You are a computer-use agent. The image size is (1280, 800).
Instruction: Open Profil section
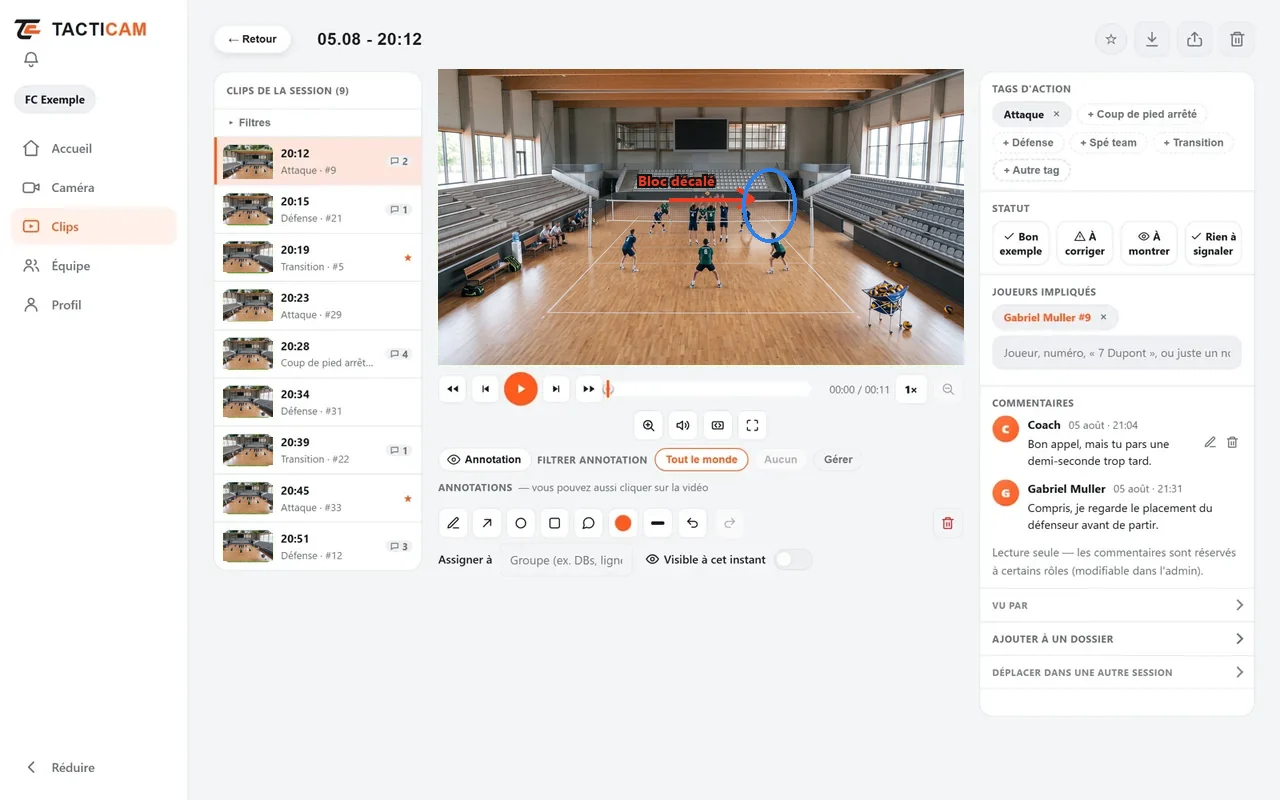pyautogui.click(x=94, y=305)
